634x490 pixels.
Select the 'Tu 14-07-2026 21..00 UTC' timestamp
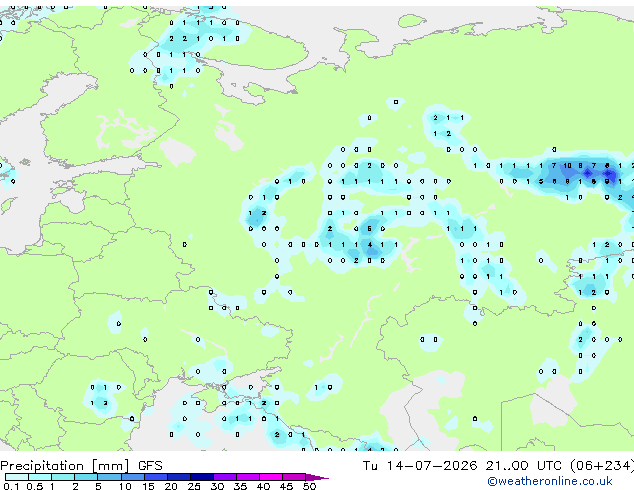click(x=462, y=465)
